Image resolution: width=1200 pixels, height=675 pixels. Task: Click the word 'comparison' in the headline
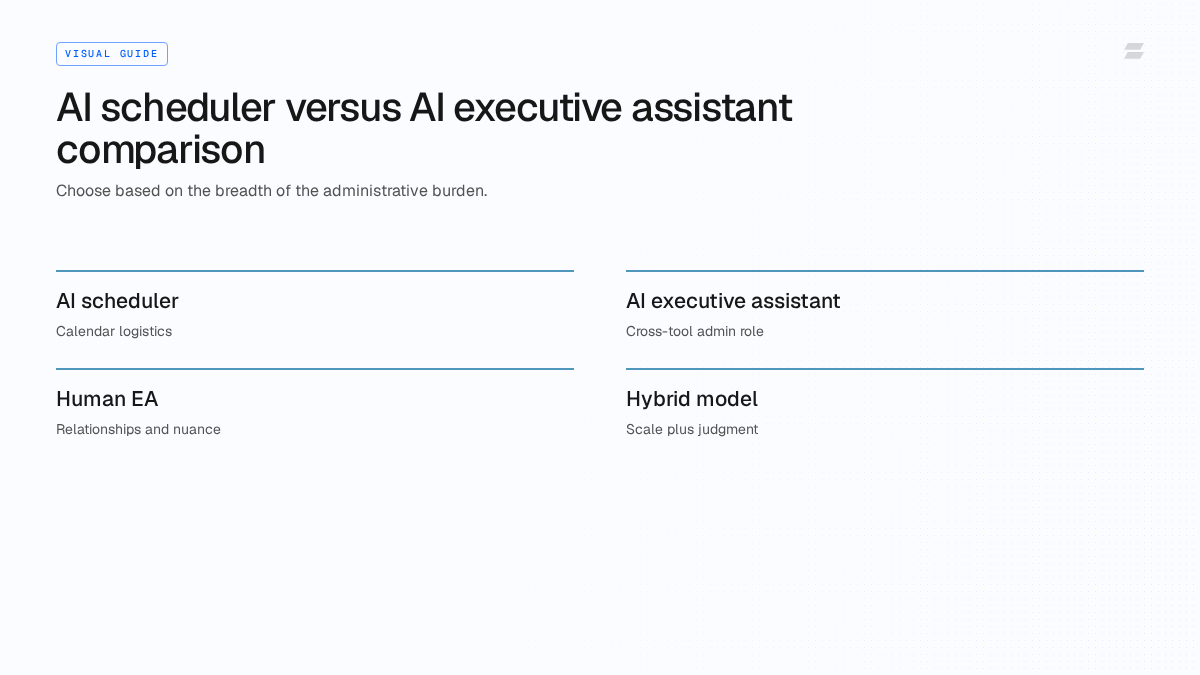click(x=161, y=150)
